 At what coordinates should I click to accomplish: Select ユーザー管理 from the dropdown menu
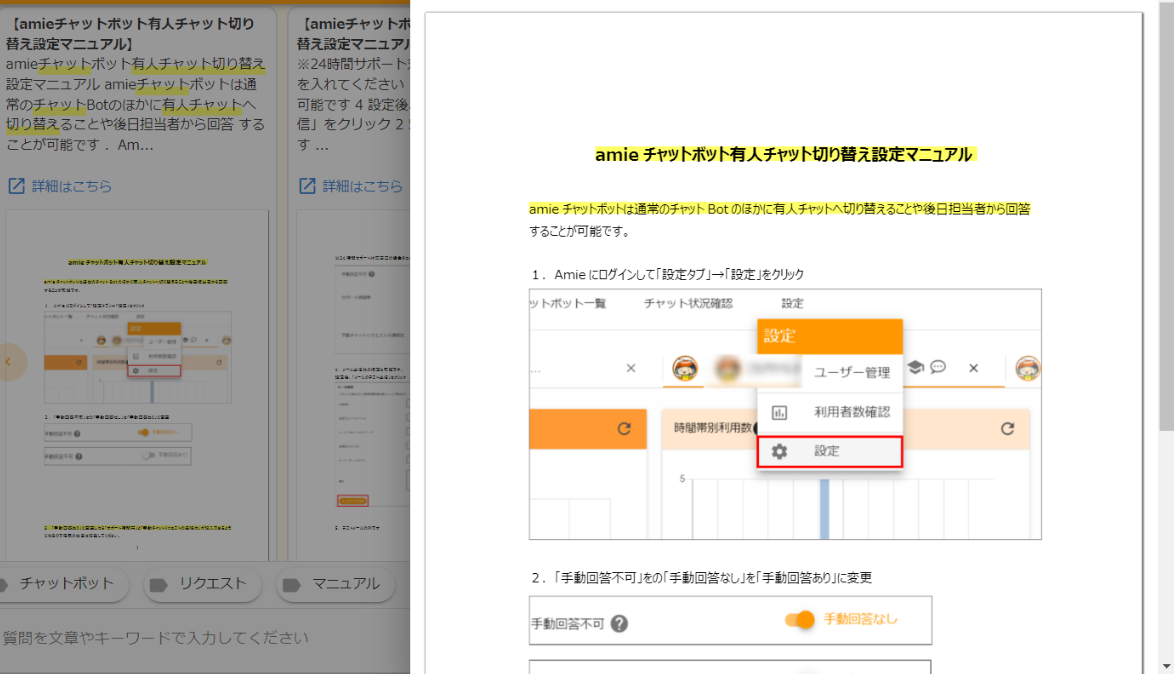(851, 372)
